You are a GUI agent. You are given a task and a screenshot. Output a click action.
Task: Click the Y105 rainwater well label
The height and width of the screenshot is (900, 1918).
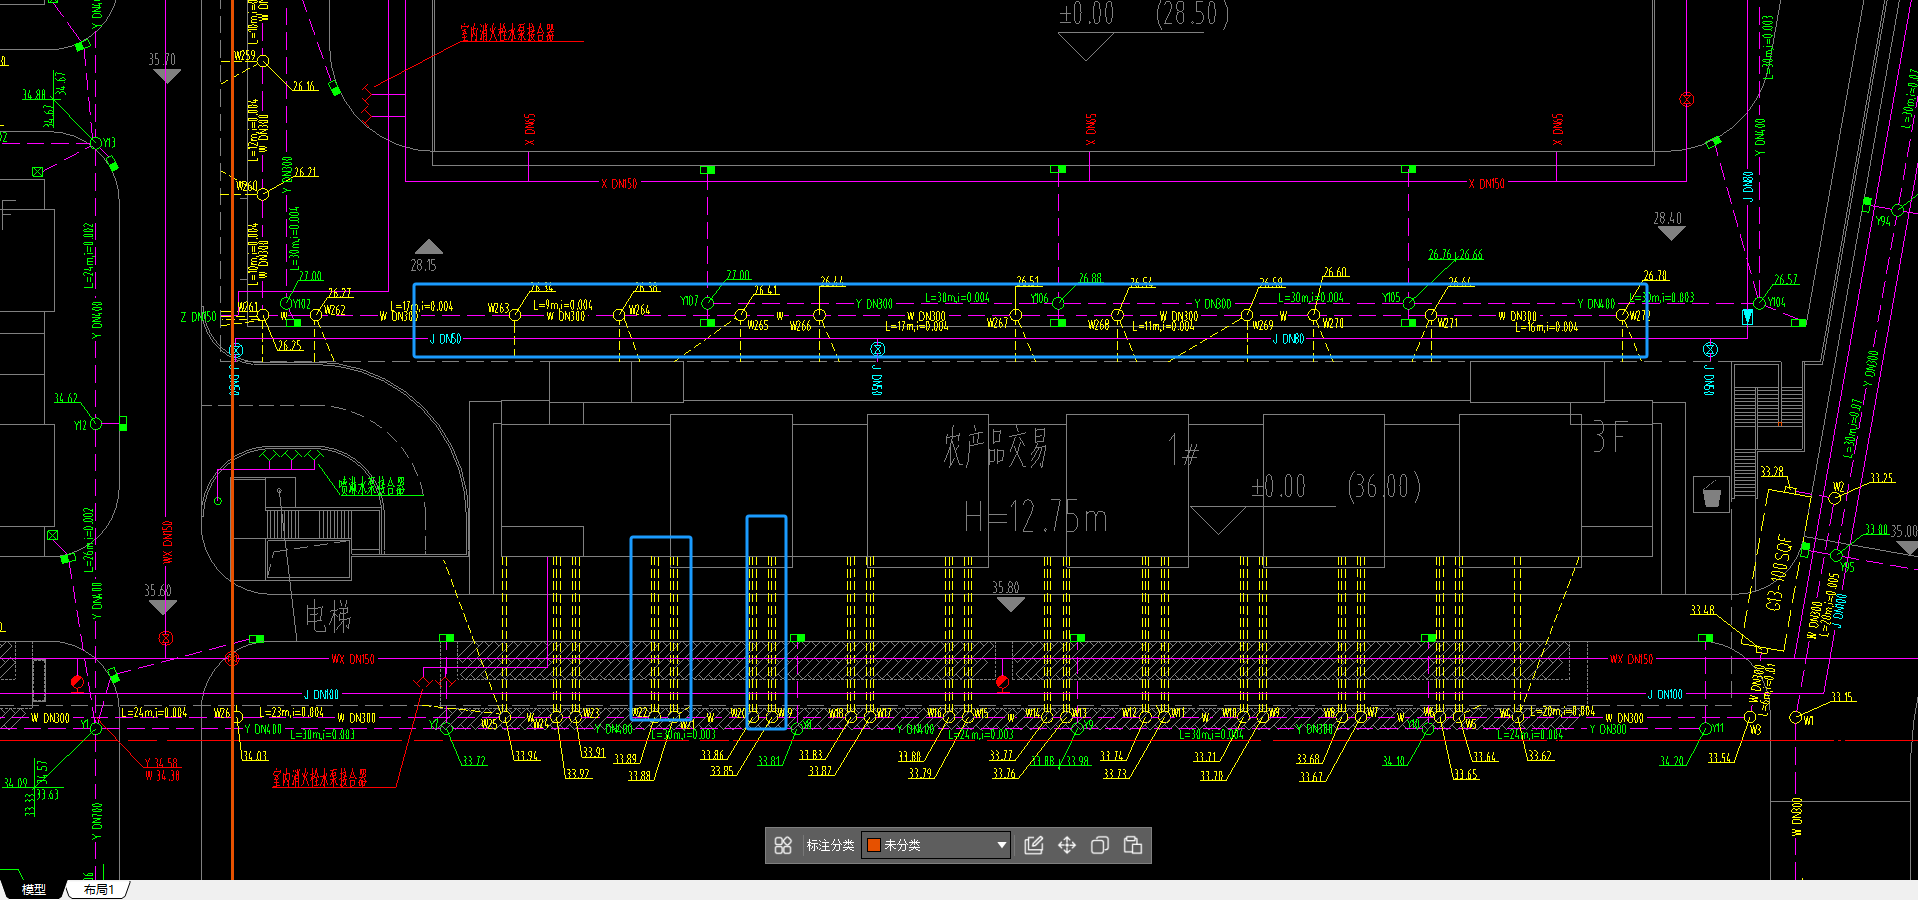pyautogui.click(x=1391, y=298)
